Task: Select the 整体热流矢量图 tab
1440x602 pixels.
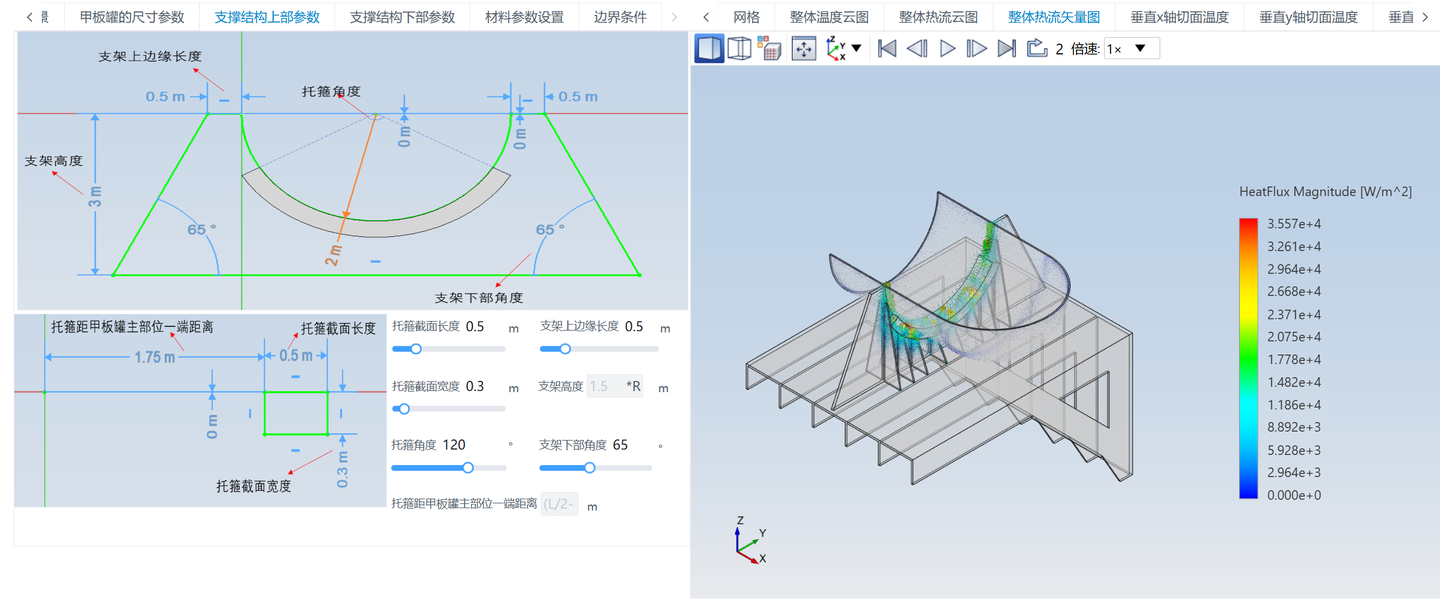Action: click(x=1054, y=17)
